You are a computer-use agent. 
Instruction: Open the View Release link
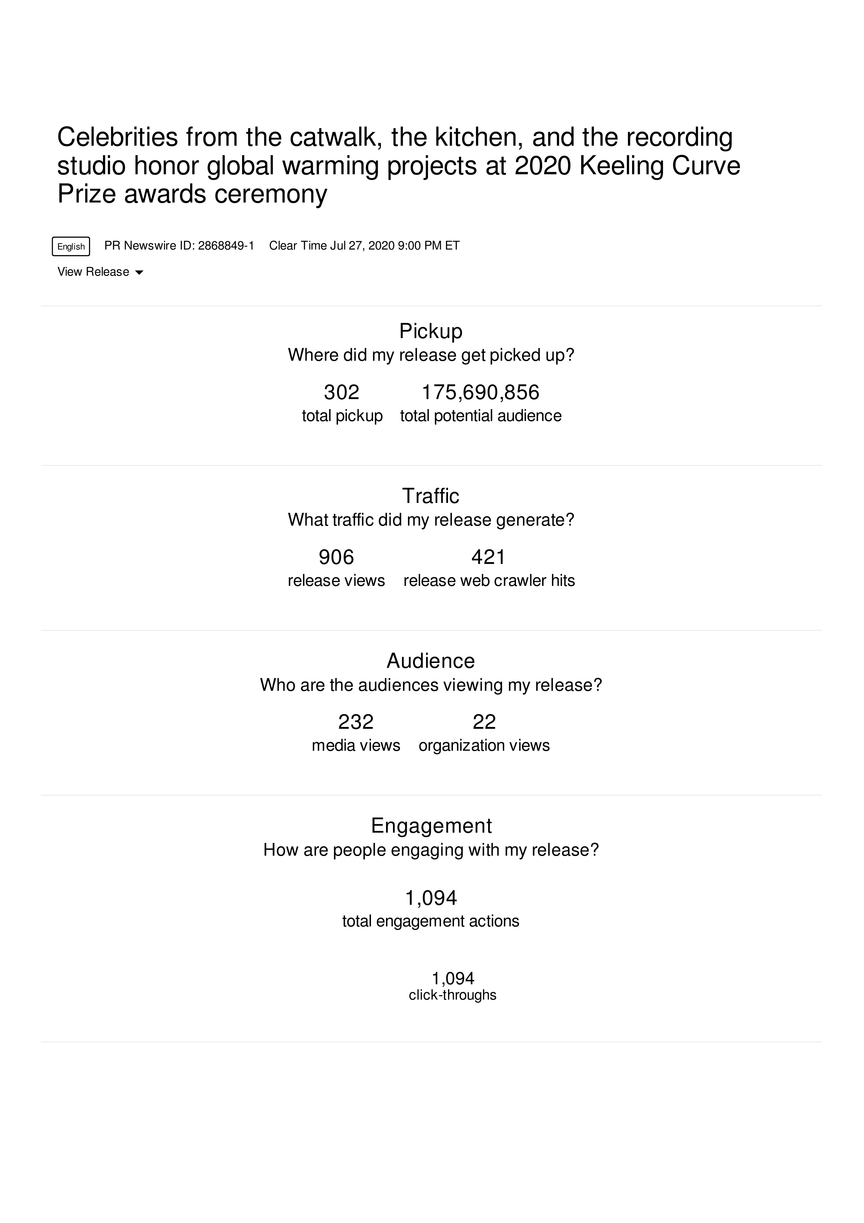[x=93, y=272]
